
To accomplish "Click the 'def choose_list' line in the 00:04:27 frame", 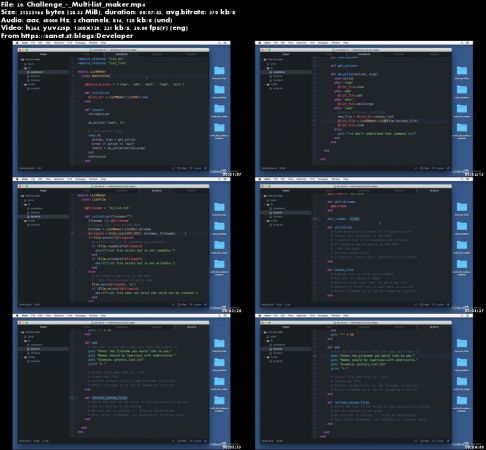I will (x=340, y=270).
